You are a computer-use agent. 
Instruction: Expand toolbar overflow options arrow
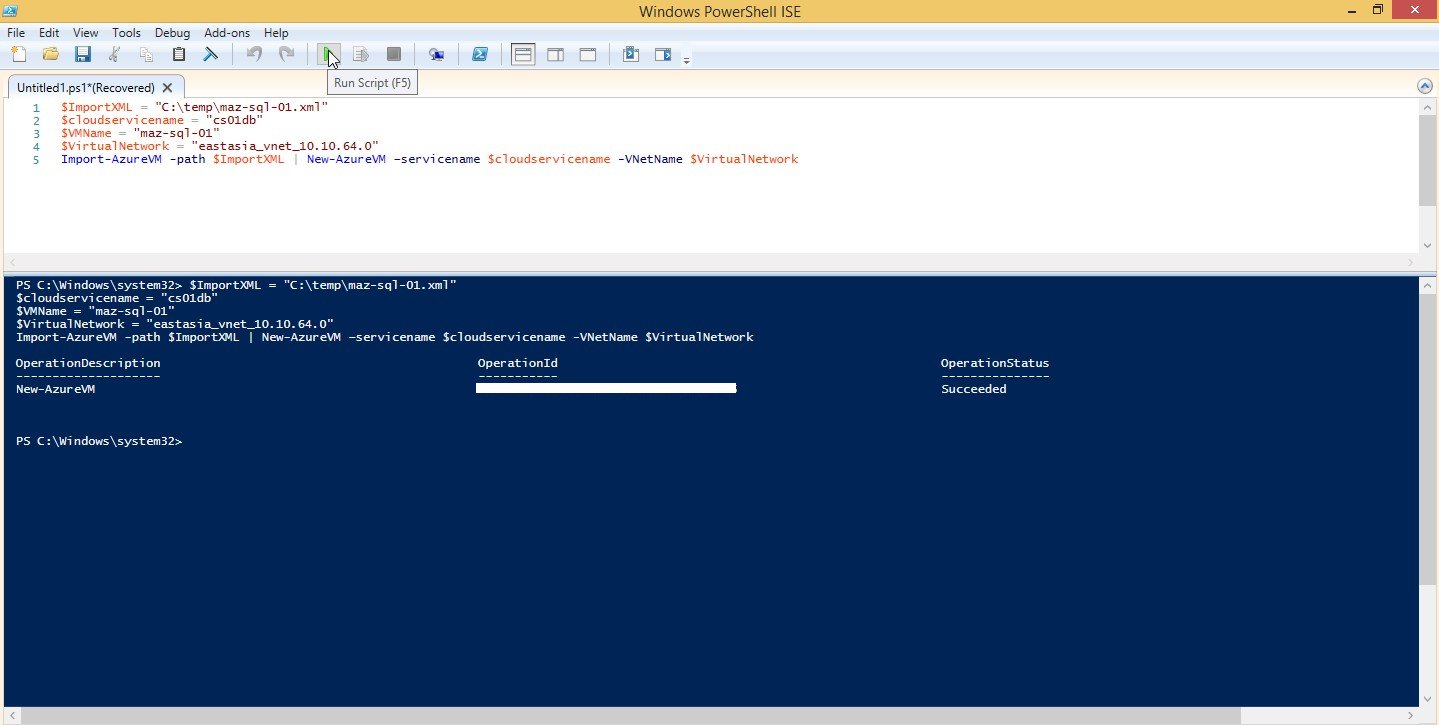click(x=686, y=60)
